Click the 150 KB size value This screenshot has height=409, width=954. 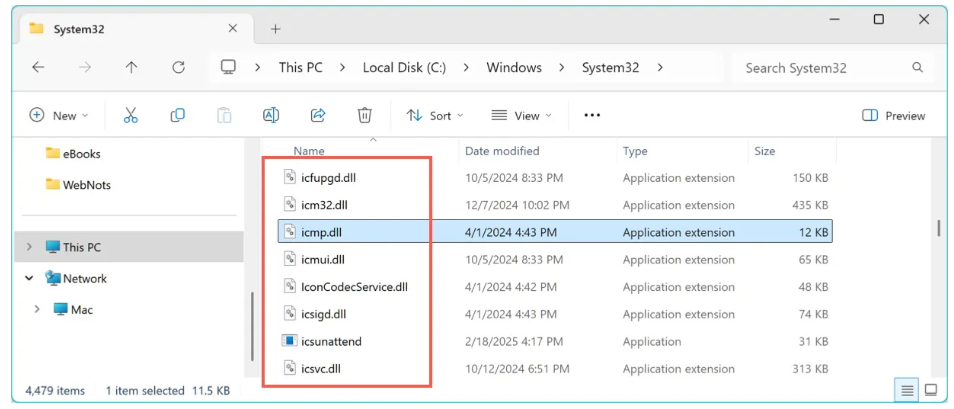pos(808,178)
